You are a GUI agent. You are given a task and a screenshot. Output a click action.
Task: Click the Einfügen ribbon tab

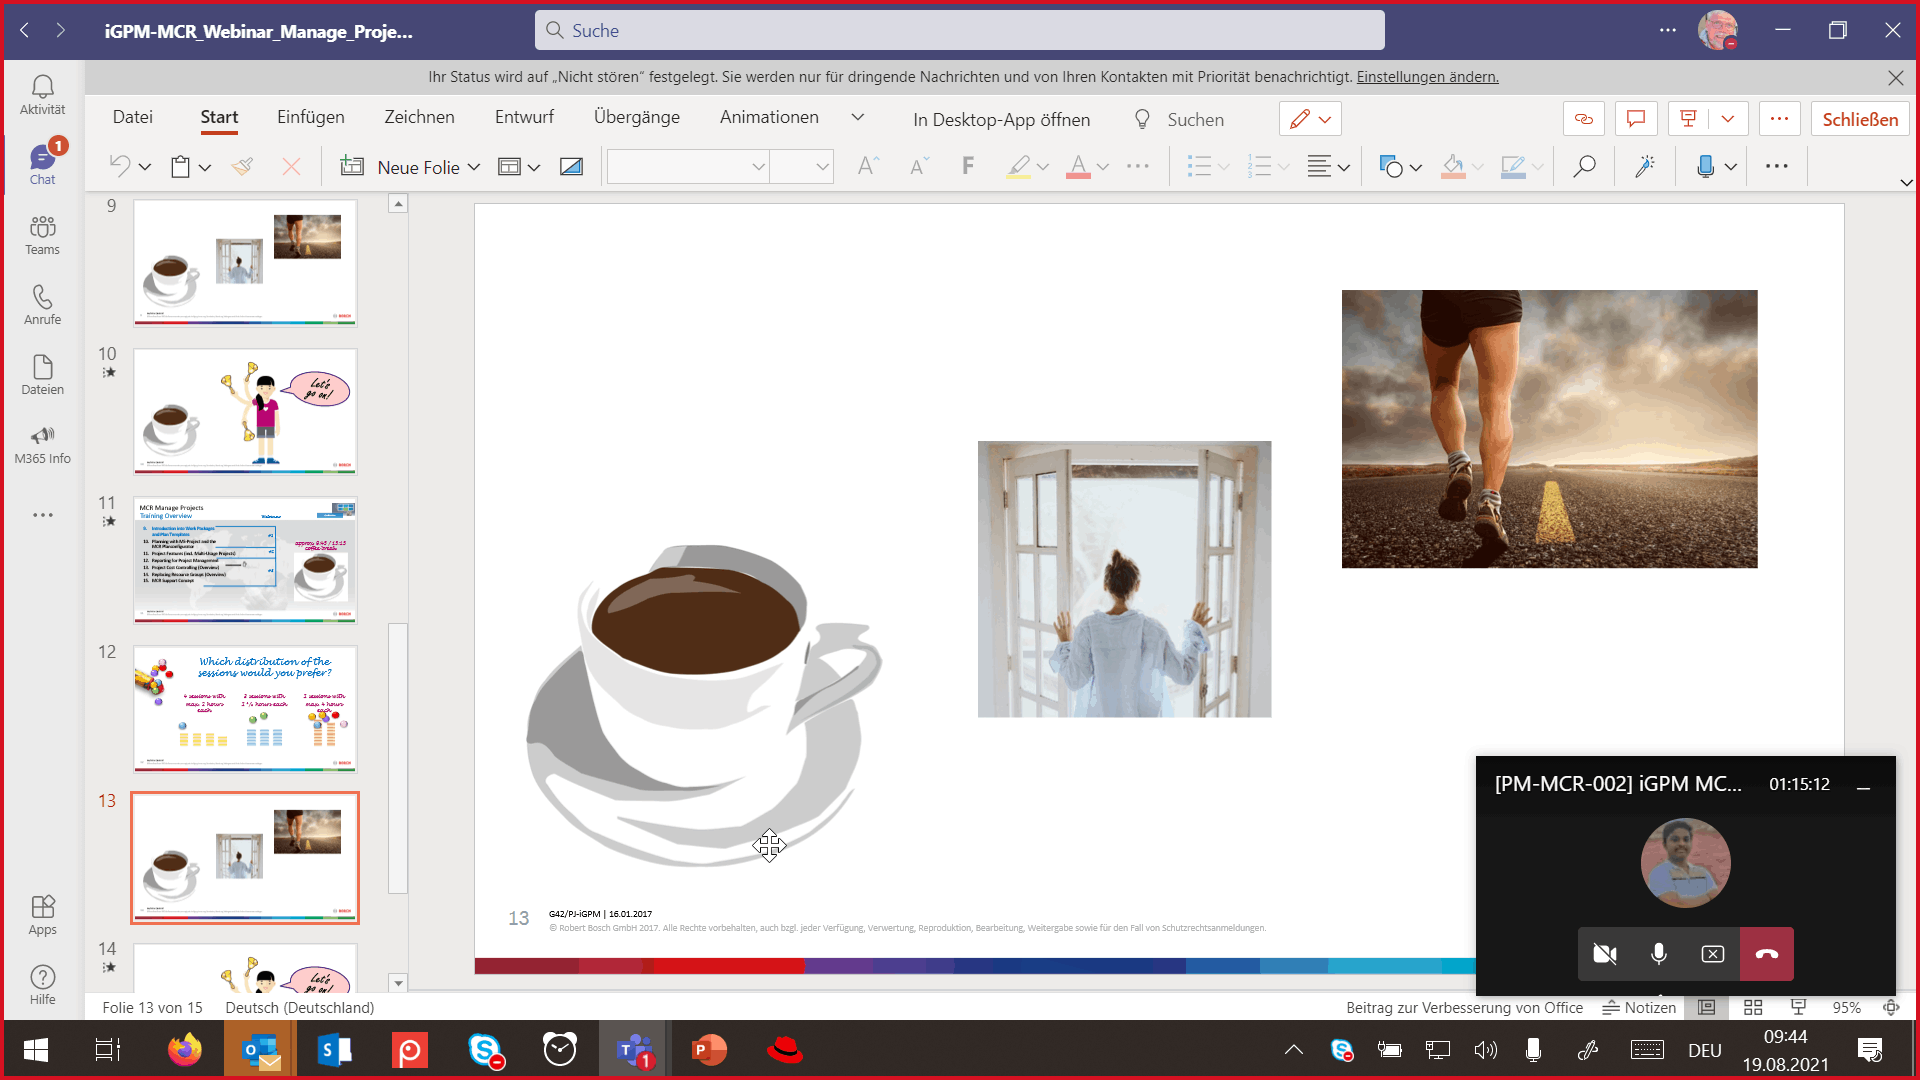(311, 119)
